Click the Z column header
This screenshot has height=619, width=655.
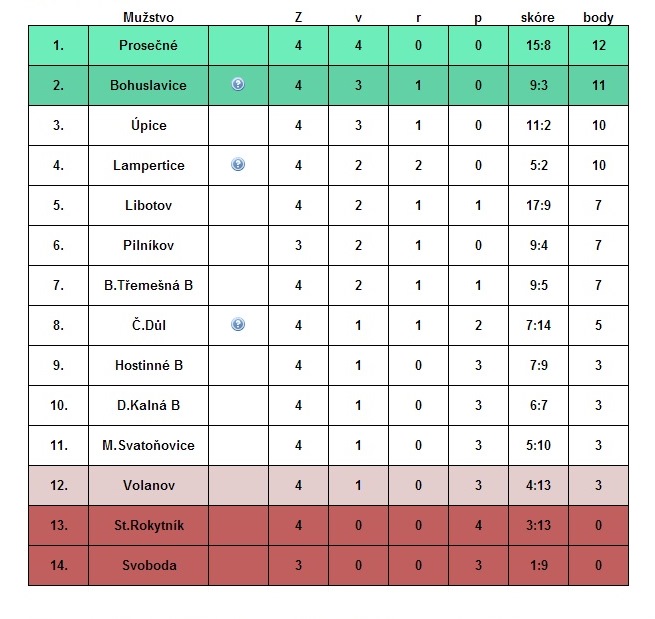tap(298, 17)
